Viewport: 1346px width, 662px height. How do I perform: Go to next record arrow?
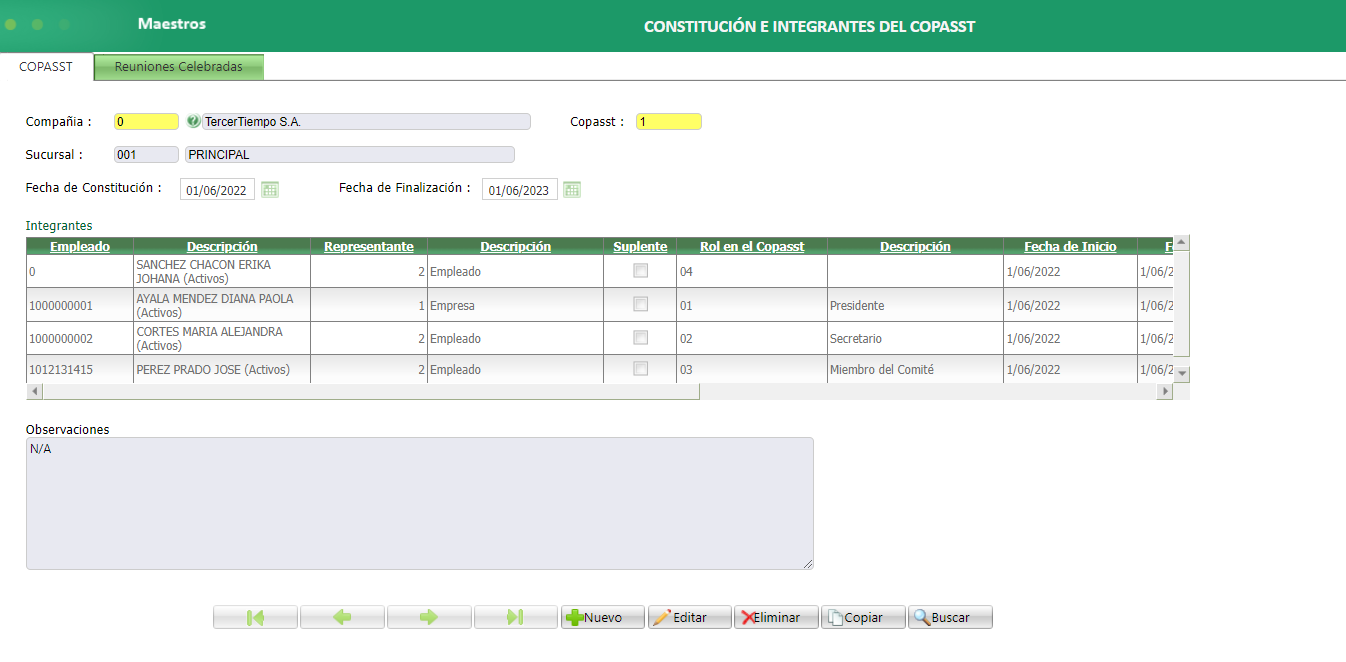(x=429, y=616)
